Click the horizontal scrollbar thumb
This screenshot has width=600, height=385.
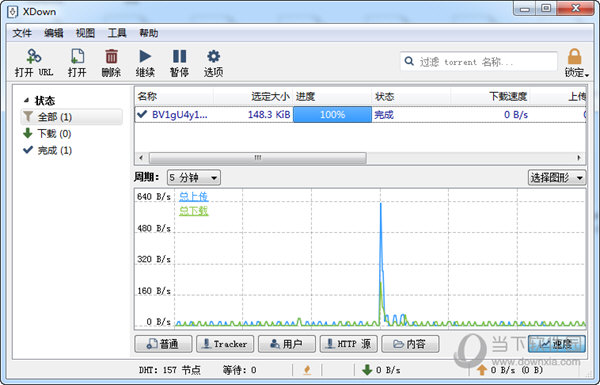click(x=258, y=158)
